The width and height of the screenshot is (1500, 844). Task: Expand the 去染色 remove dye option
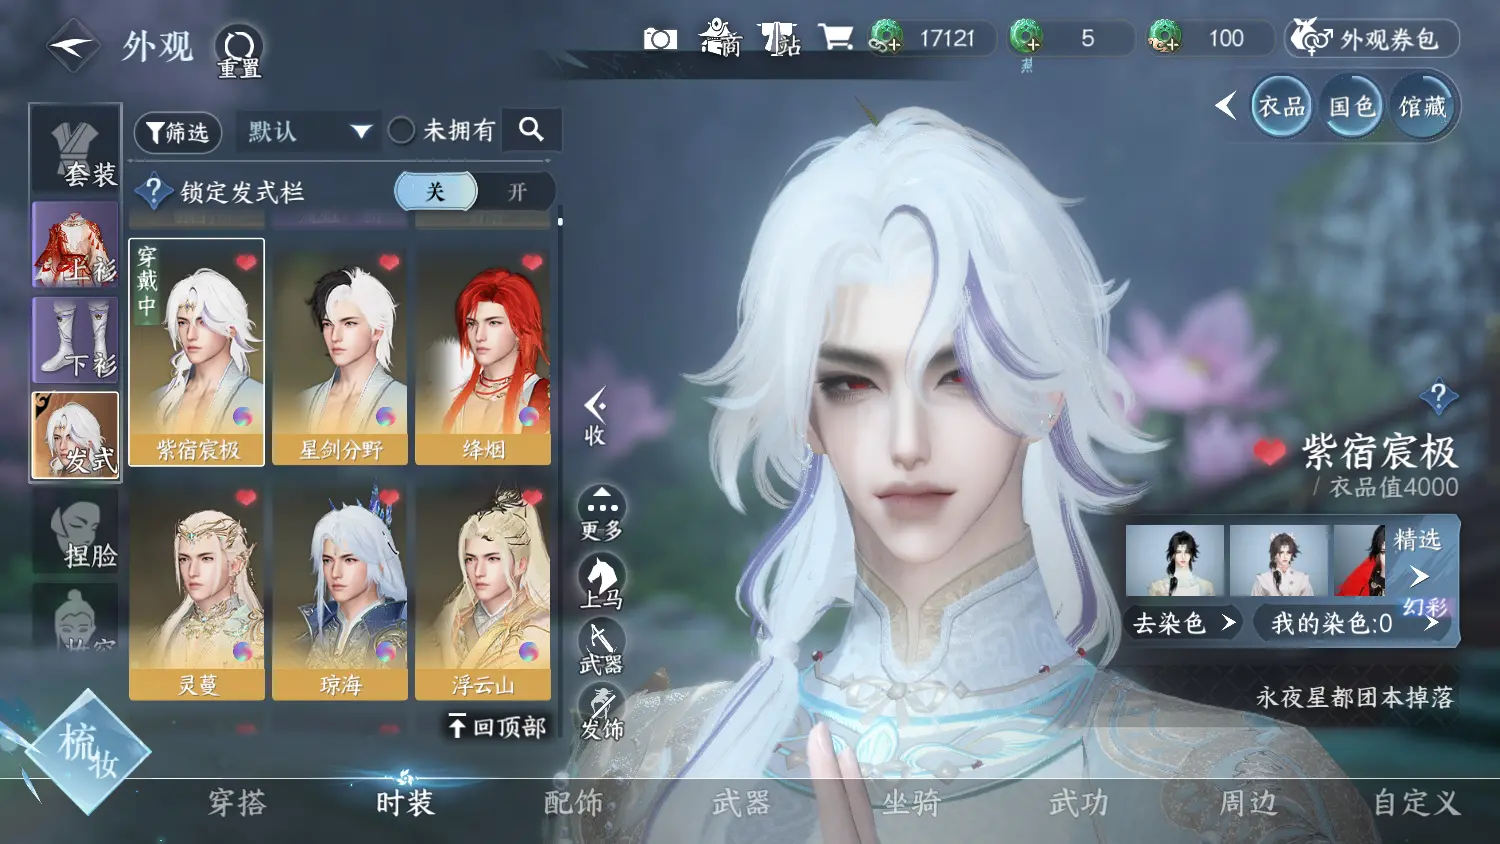[x=1184, y=624]
